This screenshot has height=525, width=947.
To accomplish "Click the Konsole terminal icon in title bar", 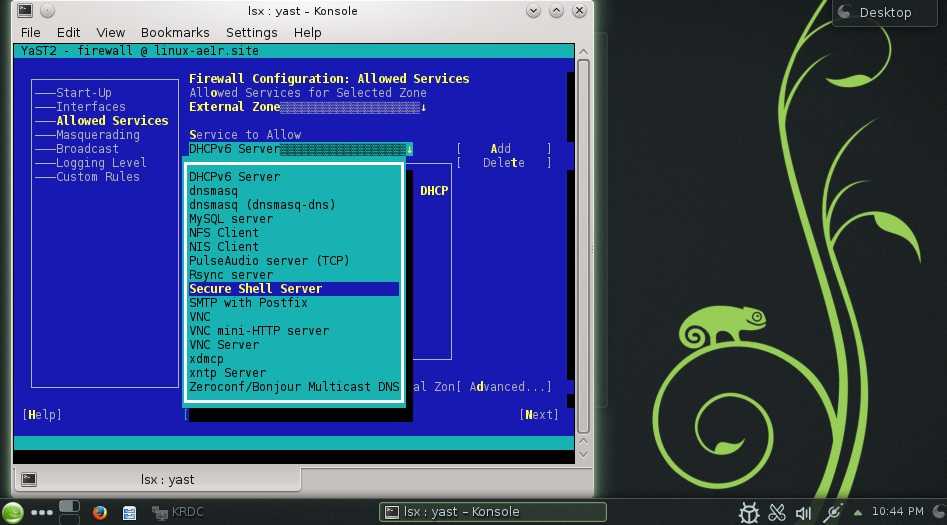I will pos(25,10).
